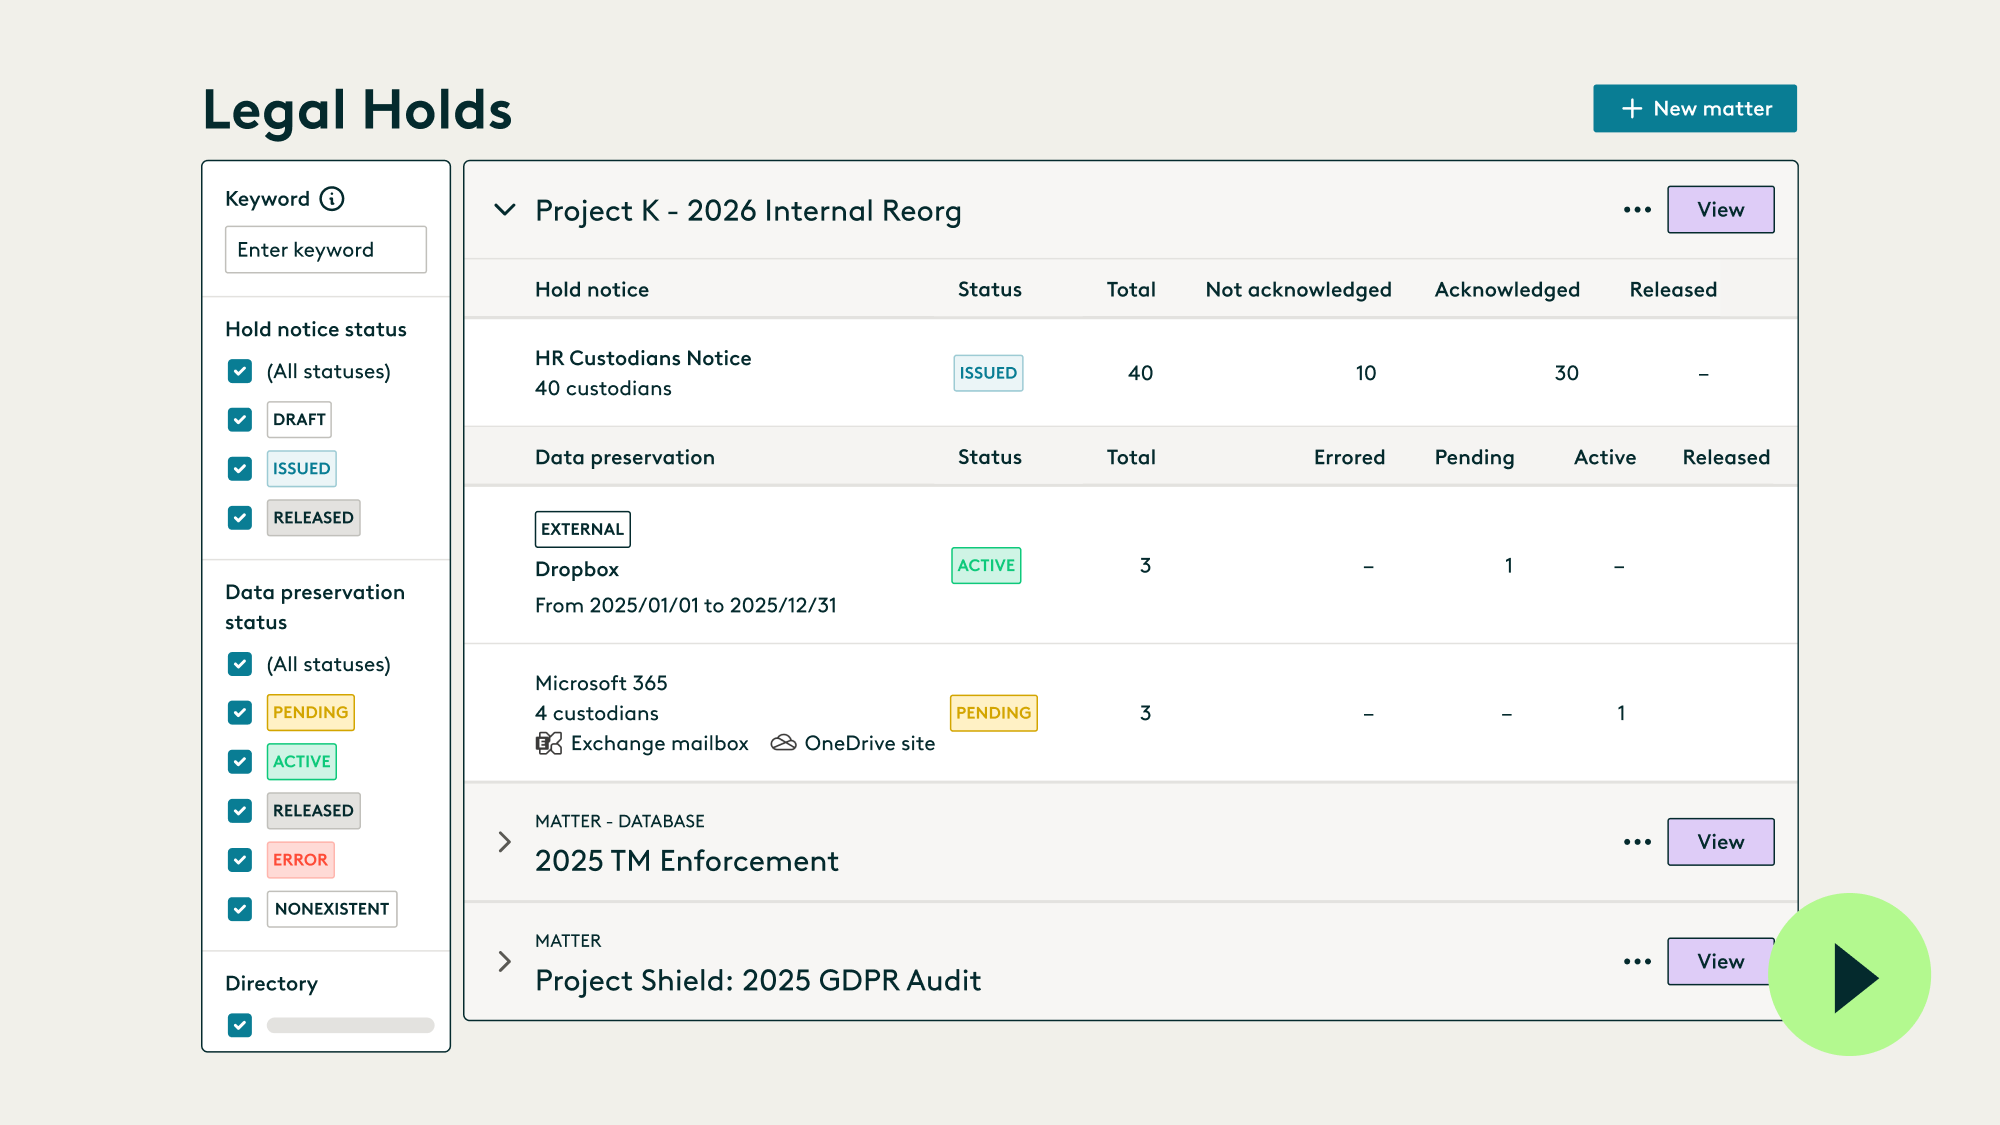
Task: Click Project Shield: 2025 GDPR Audit title
Action: 758,981
